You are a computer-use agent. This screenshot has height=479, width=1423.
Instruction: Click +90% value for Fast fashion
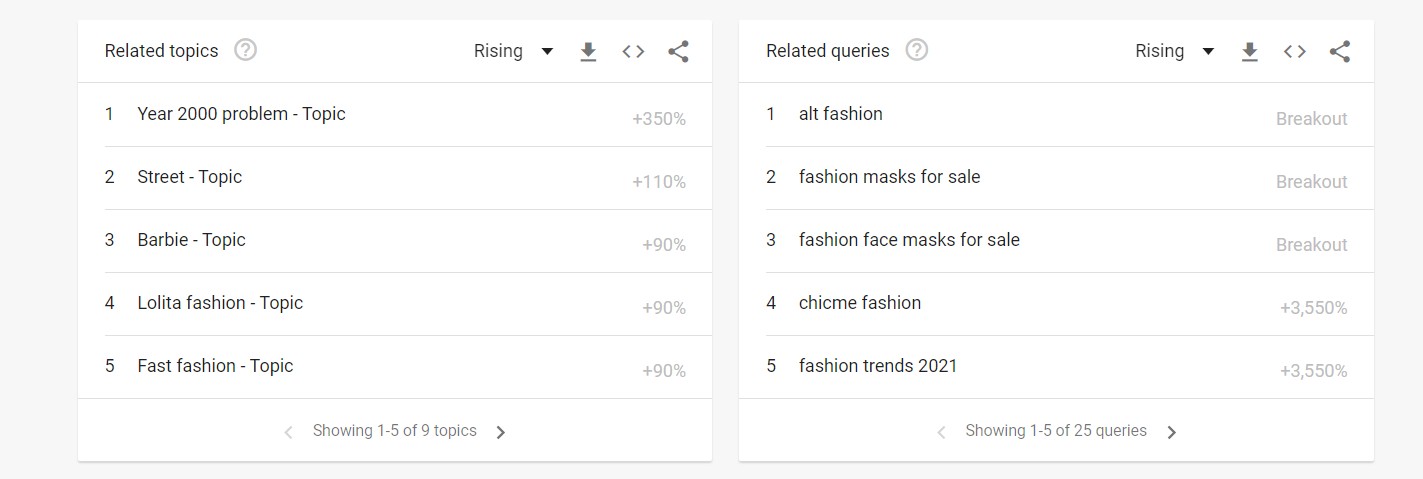click(x=664, y=371)
